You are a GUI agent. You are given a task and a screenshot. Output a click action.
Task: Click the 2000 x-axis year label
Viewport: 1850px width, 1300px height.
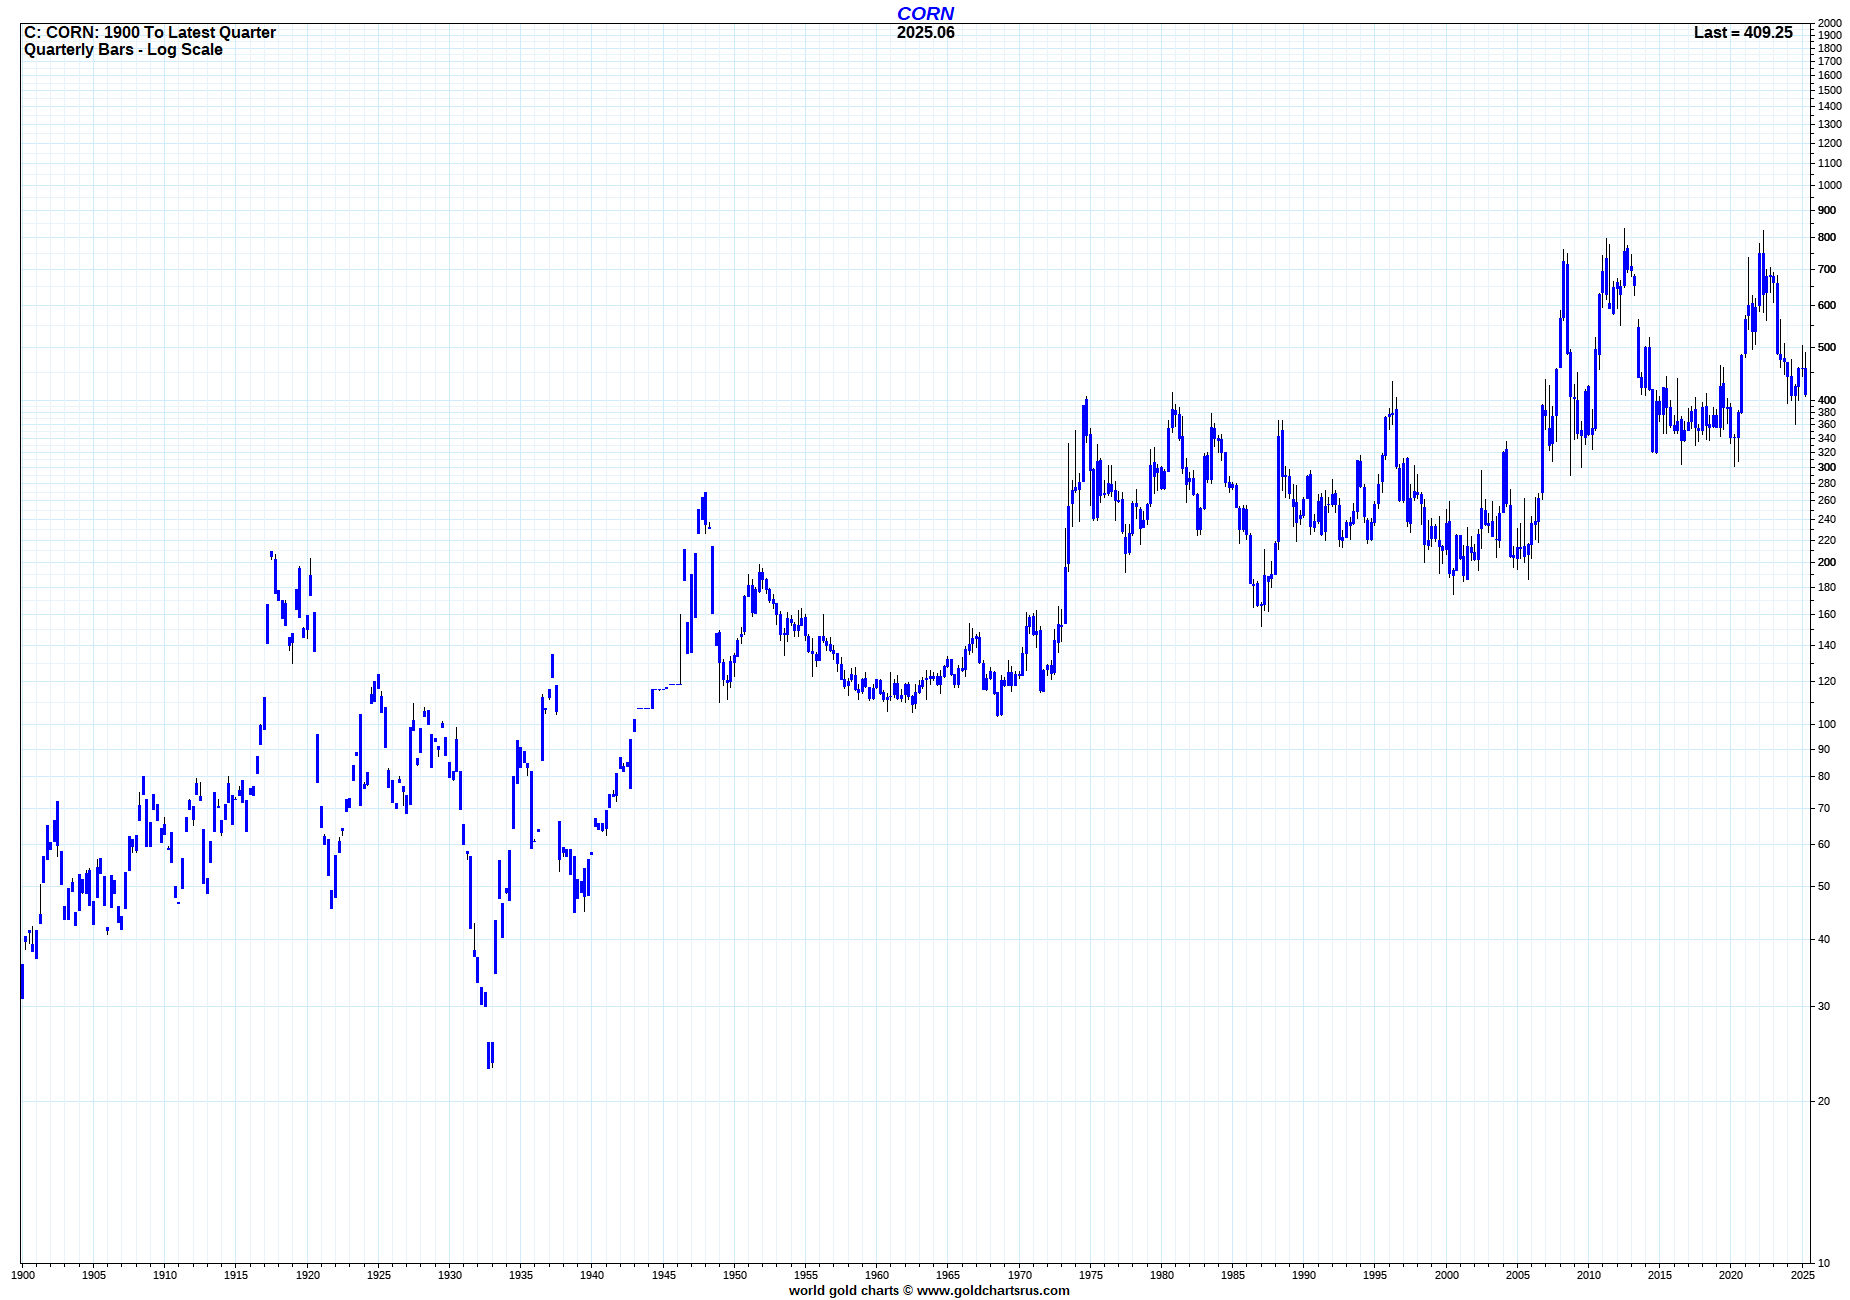(x=1447, y=1275)
